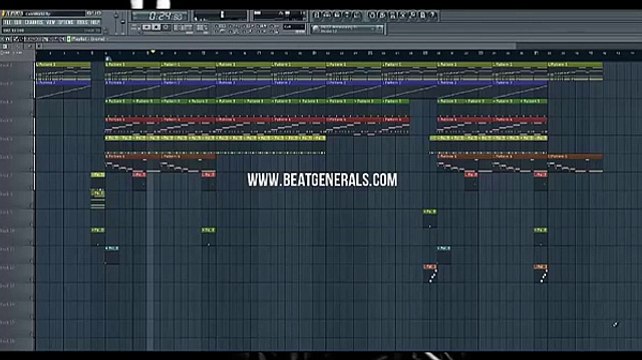Select the Track 5 header

coord(17,144)
